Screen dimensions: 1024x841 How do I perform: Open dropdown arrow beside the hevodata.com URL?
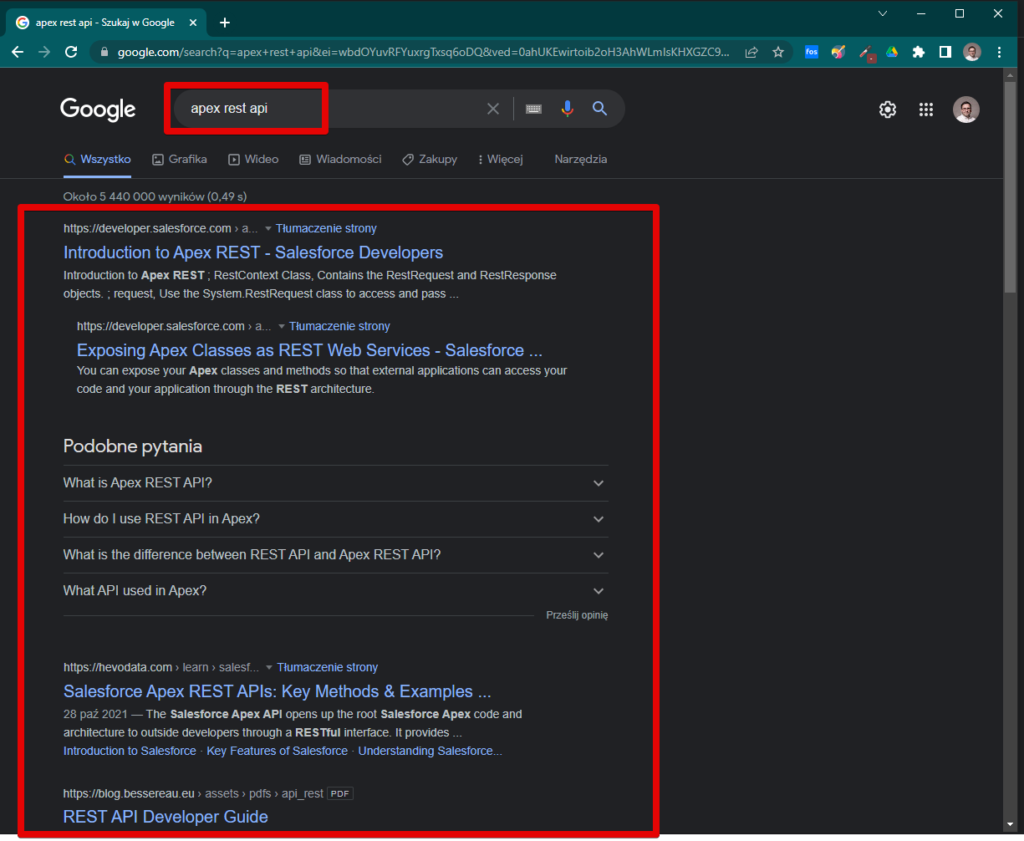[x=269, y=667]
